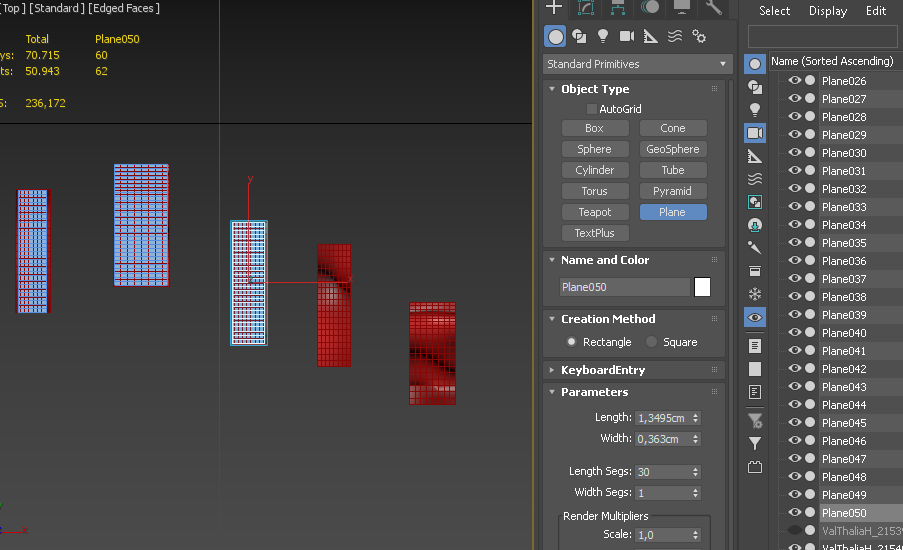Collapse the Parameters rollout
This screenshot has height=550, width=903.
click(x=594, y=392)
